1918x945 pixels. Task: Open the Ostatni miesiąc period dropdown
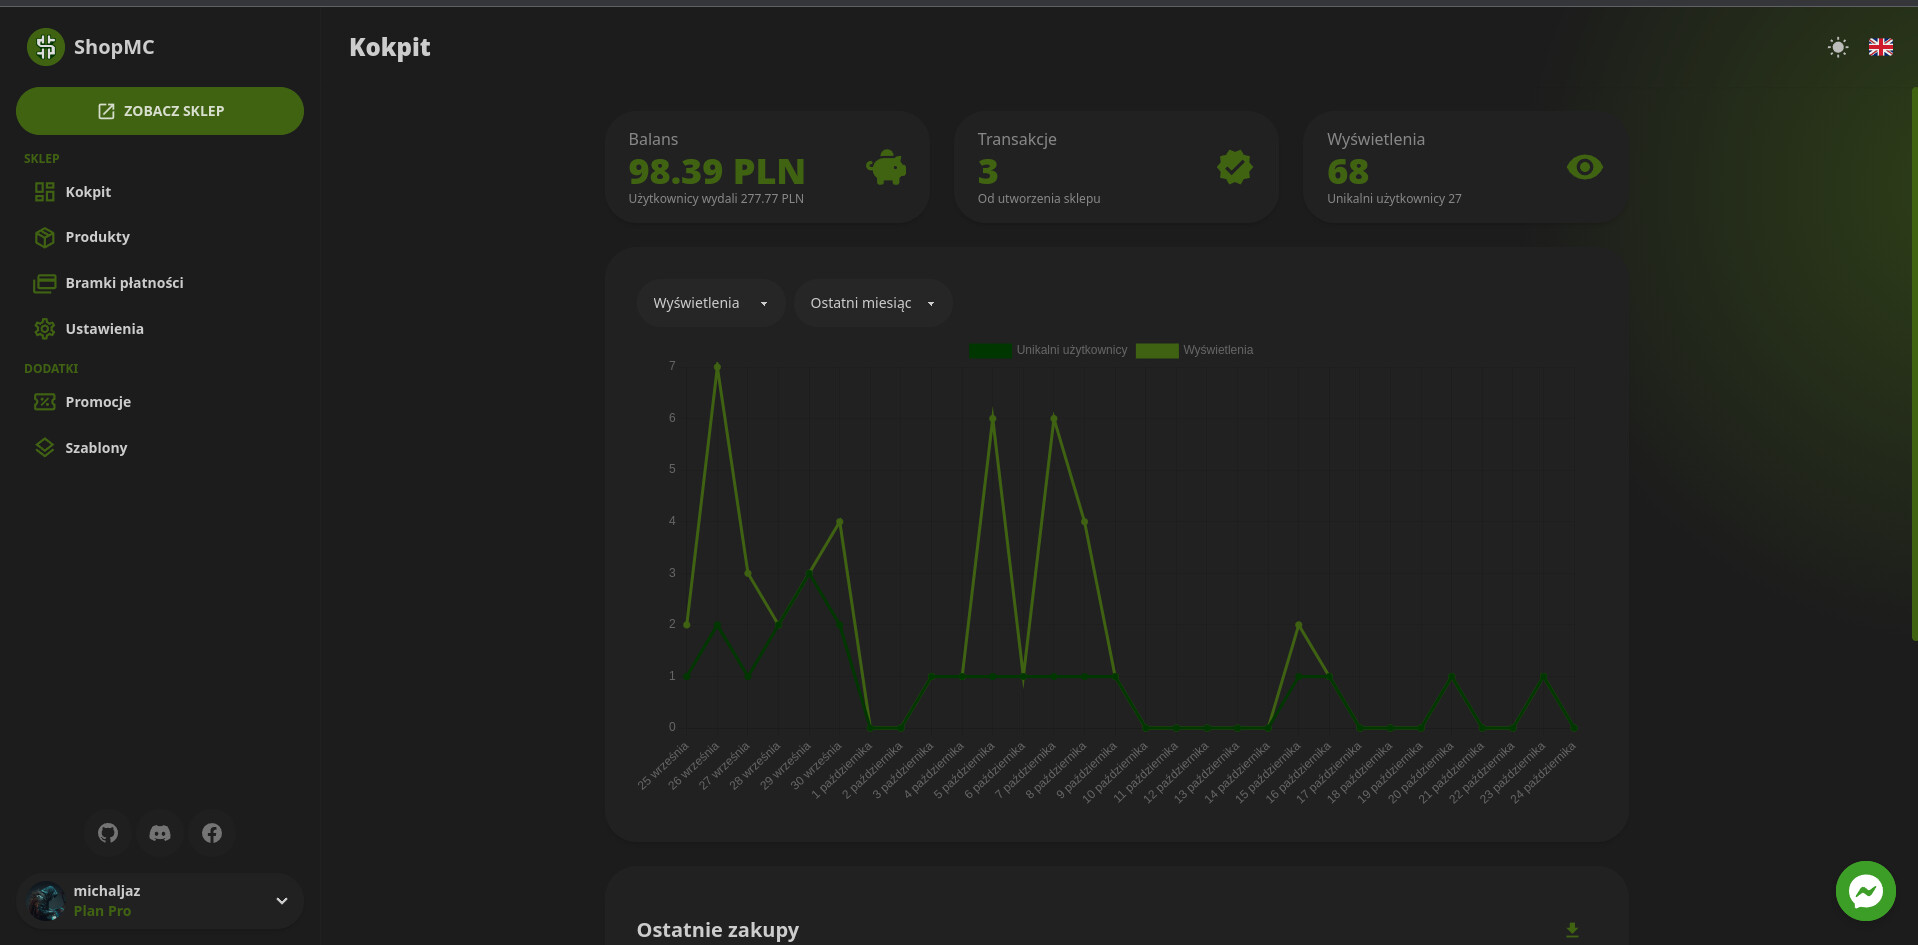[872, 303]
